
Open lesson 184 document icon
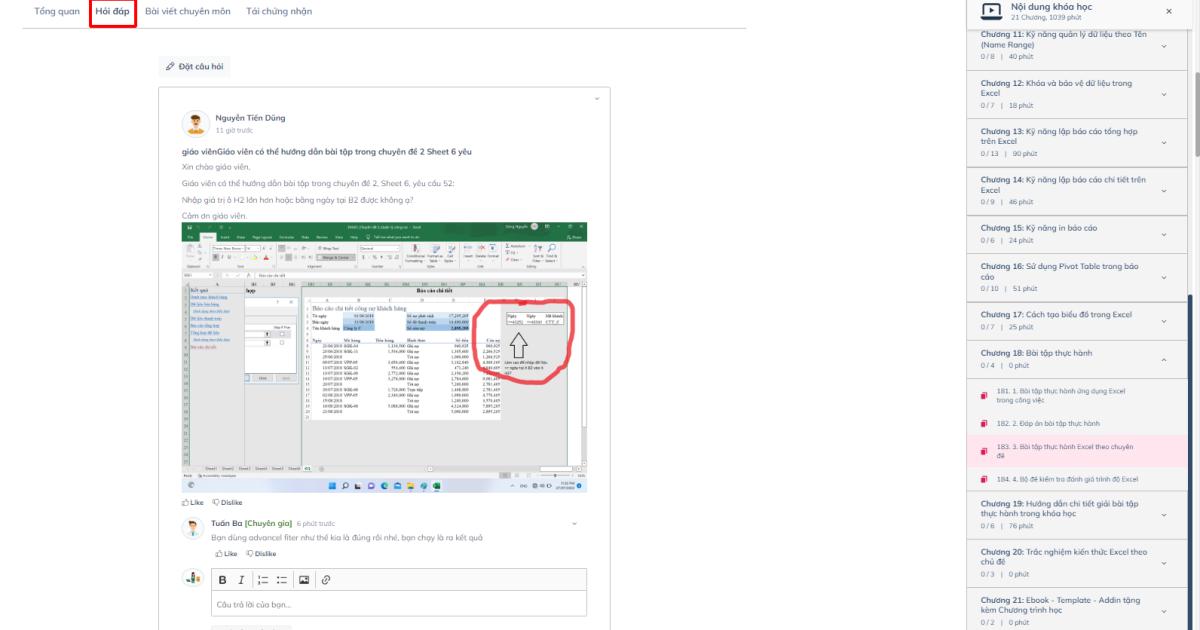point(984,479)
